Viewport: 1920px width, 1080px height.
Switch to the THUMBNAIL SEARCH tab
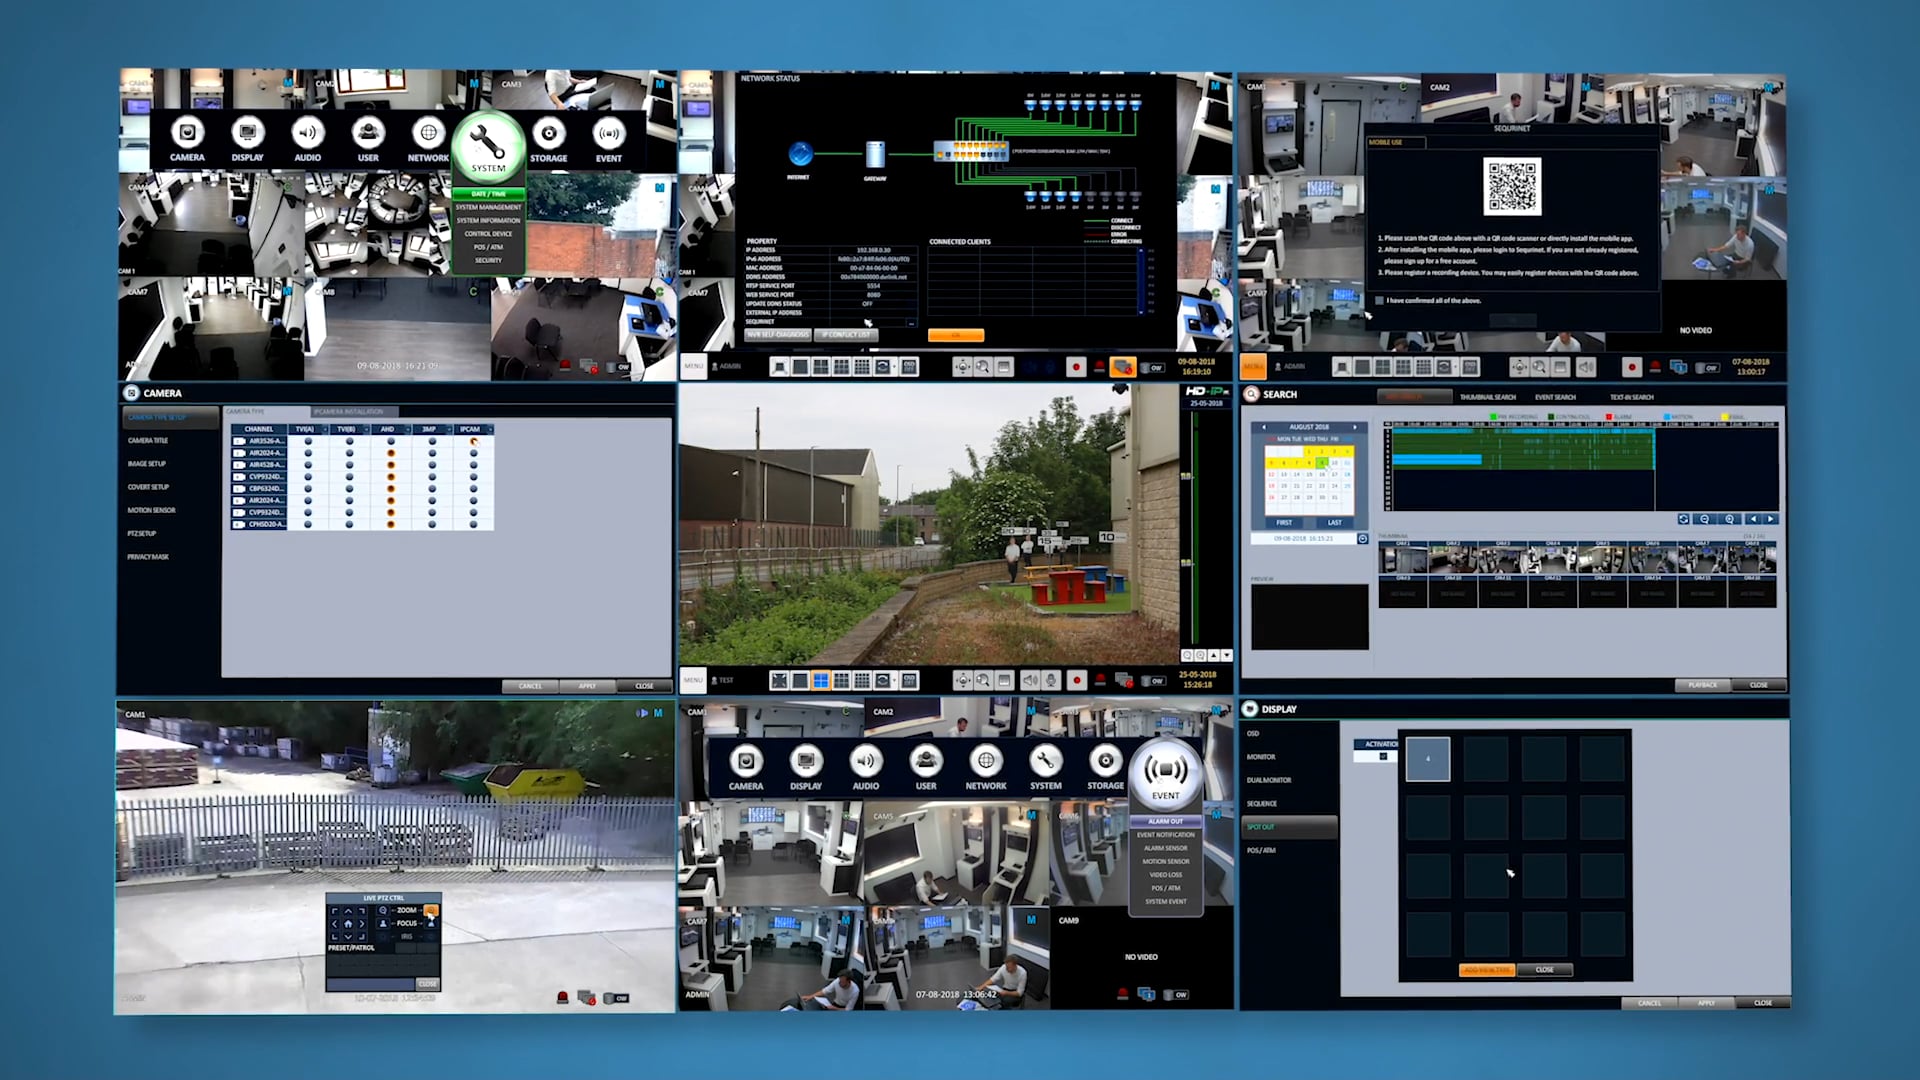click(x=1487, y=397)
